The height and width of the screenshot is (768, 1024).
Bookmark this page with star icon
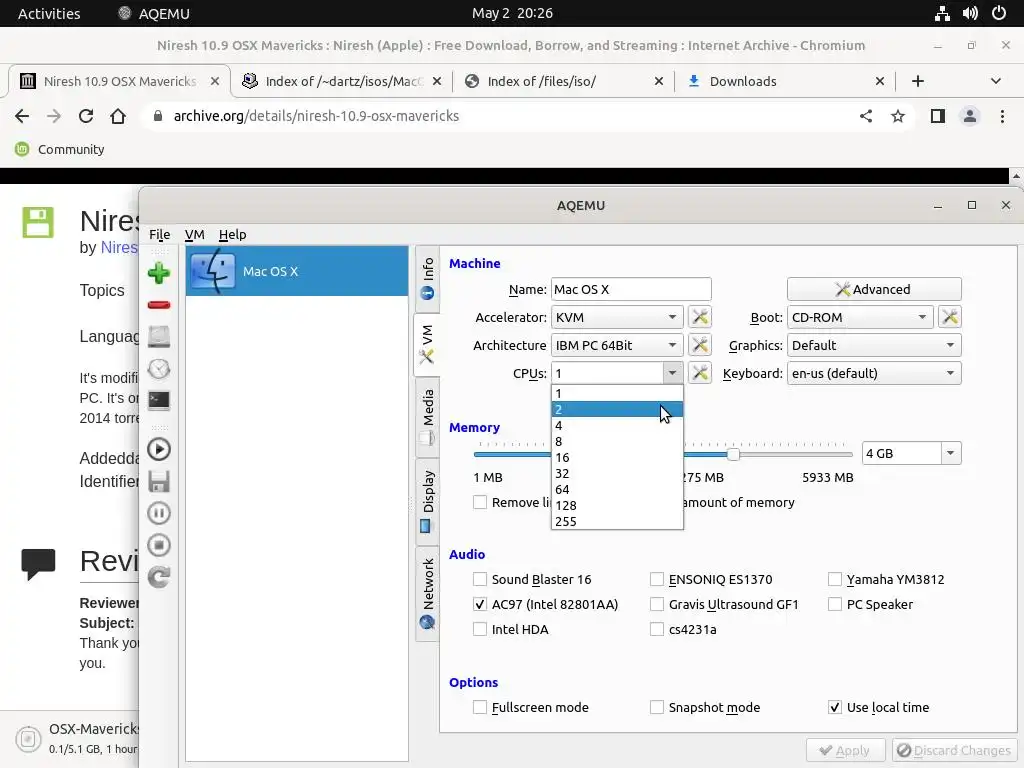[x=898, y=116]
